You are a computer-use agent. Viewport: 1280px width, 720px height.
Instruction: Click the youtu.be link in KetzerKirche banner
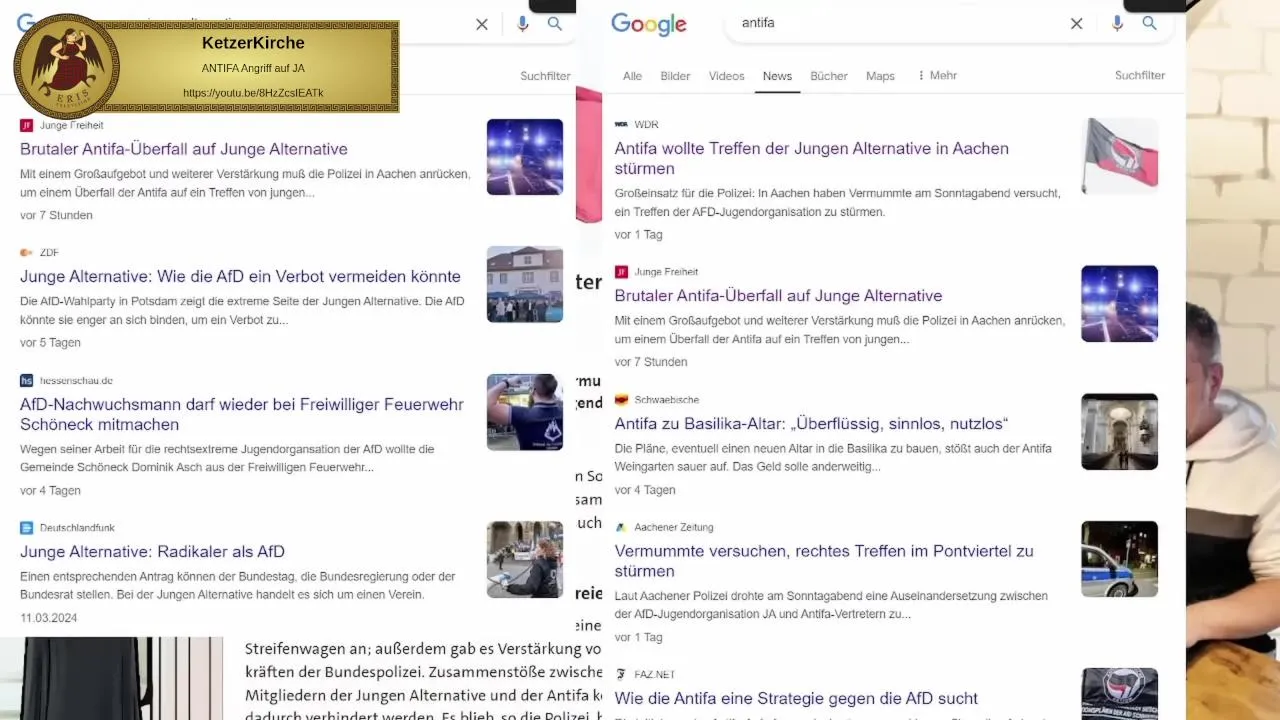[253, 93]
